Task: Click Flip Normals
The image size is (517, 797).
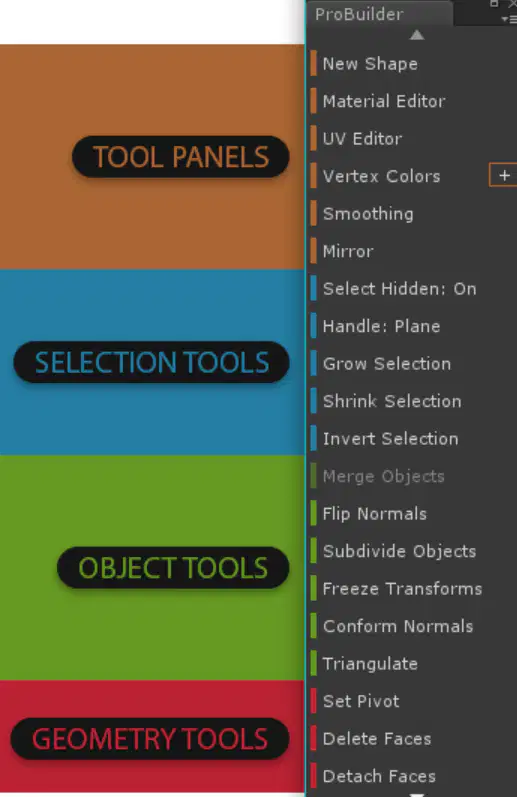Action: click(375, 514)
